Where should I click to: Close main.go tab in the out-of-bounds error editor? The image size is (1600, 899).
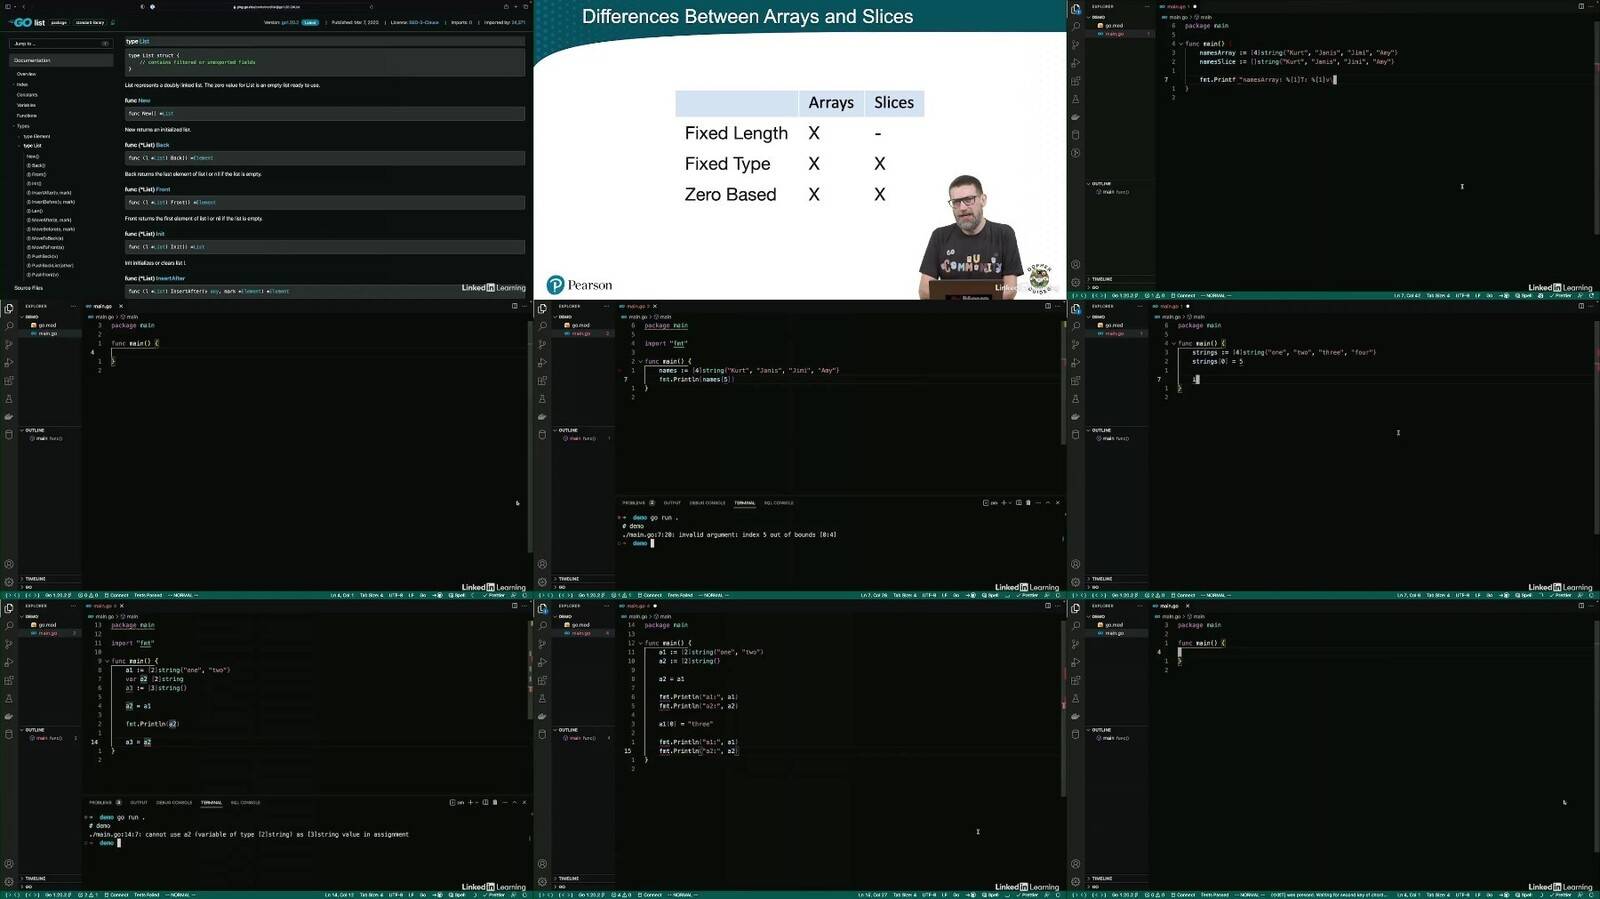point(655,306)
